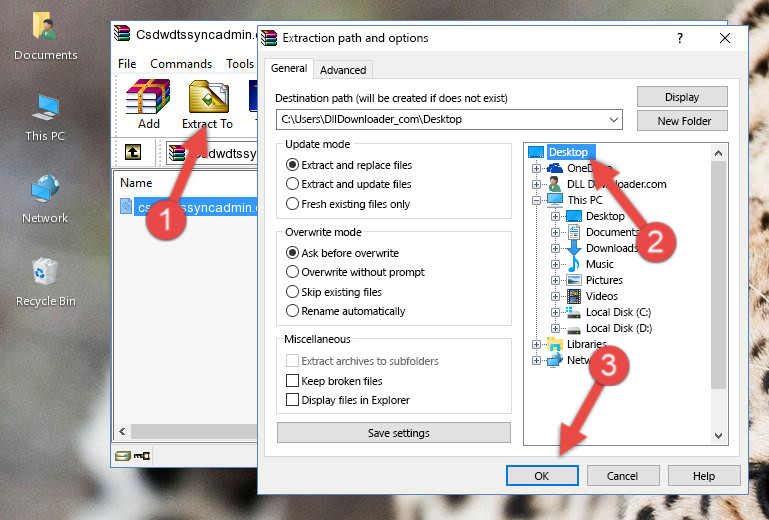This screenshot has width=769, height=520.
Task: Open the WinRAR Commands menu
Action: pyautogui.click(x=181, y=64)
